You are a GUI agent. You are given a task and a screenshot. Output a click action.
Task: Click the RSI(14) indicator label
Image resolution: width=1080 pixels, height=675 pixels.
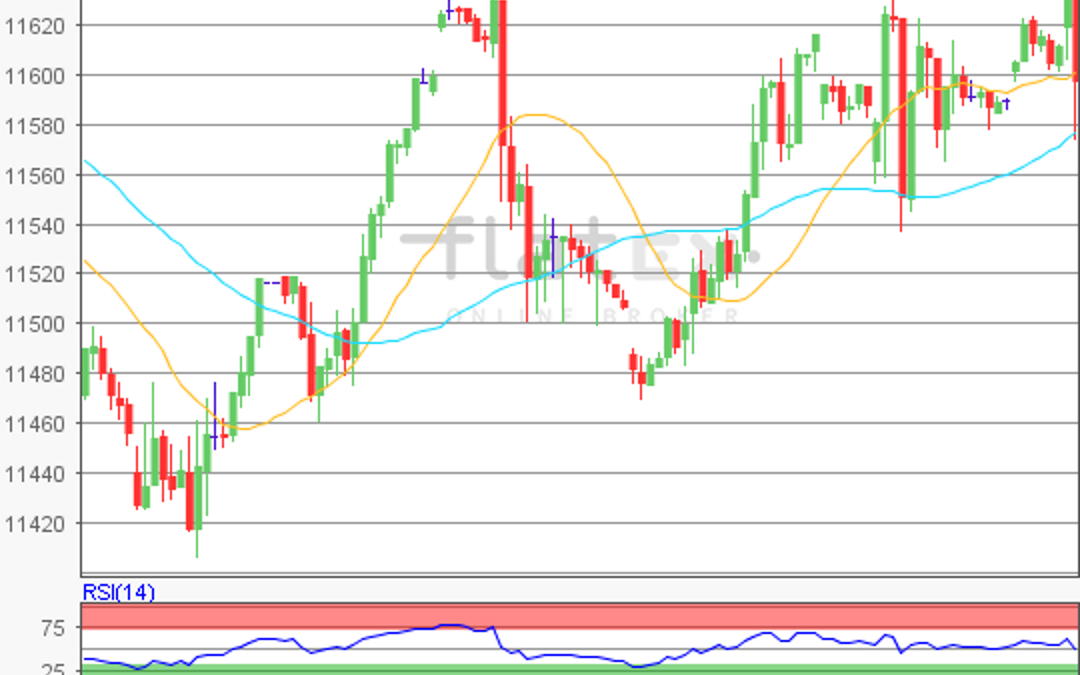pyautogui.click(x=118, y=592)
